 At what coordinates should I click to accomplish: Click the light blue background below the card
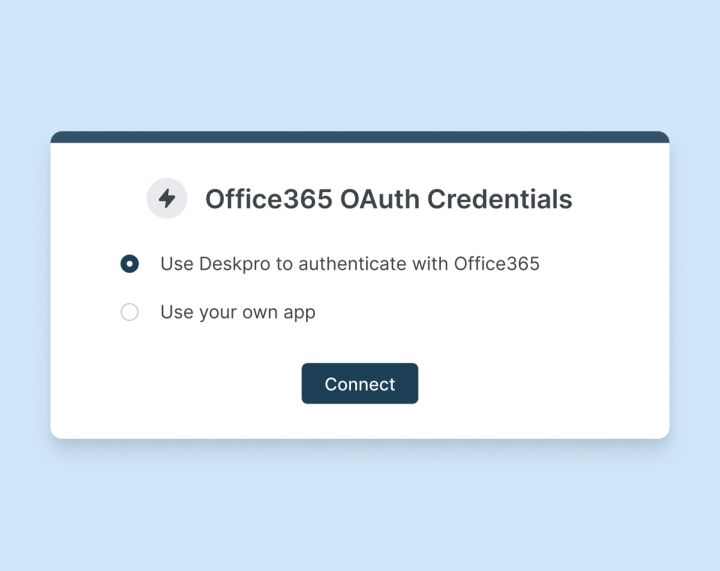360,505
